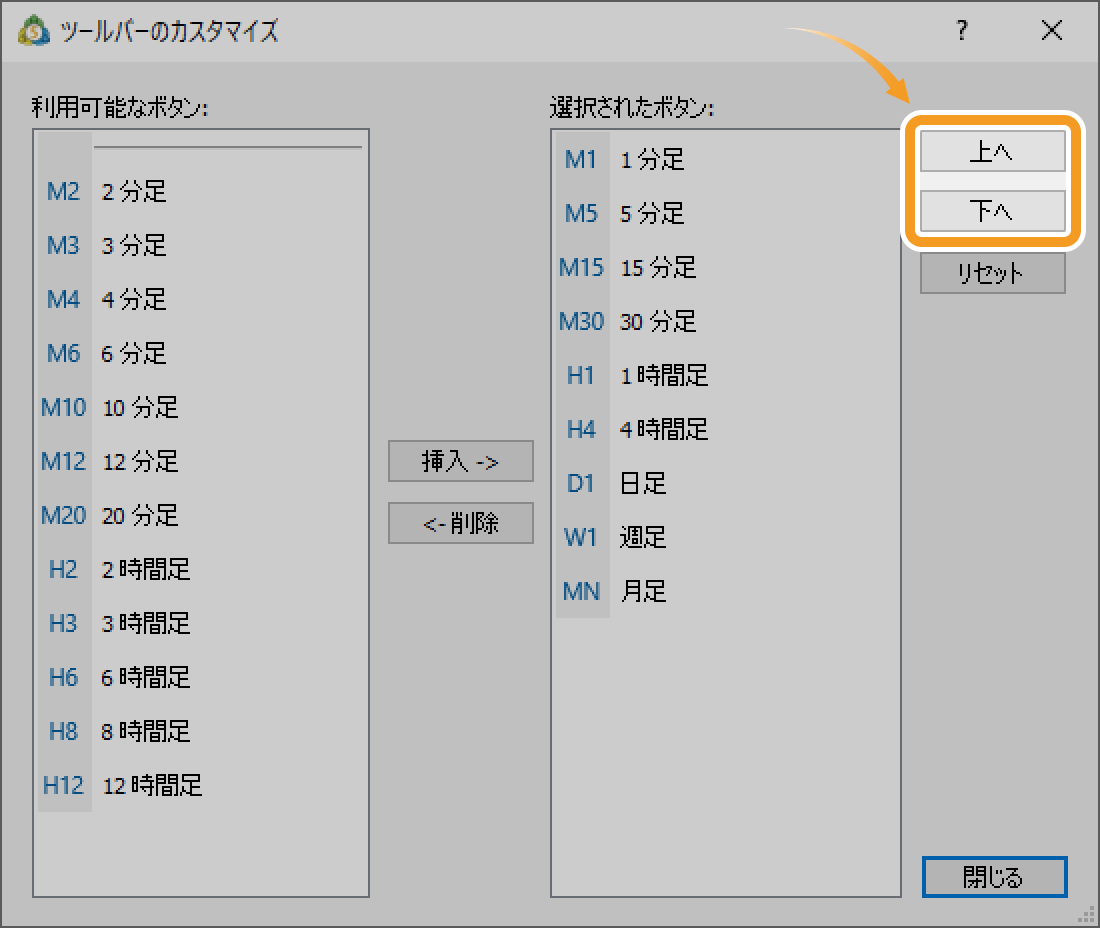This screenshot has height=928, width=1100.
Task: Click the 挿入 -> insert button
Action: [x=461, y=462]
